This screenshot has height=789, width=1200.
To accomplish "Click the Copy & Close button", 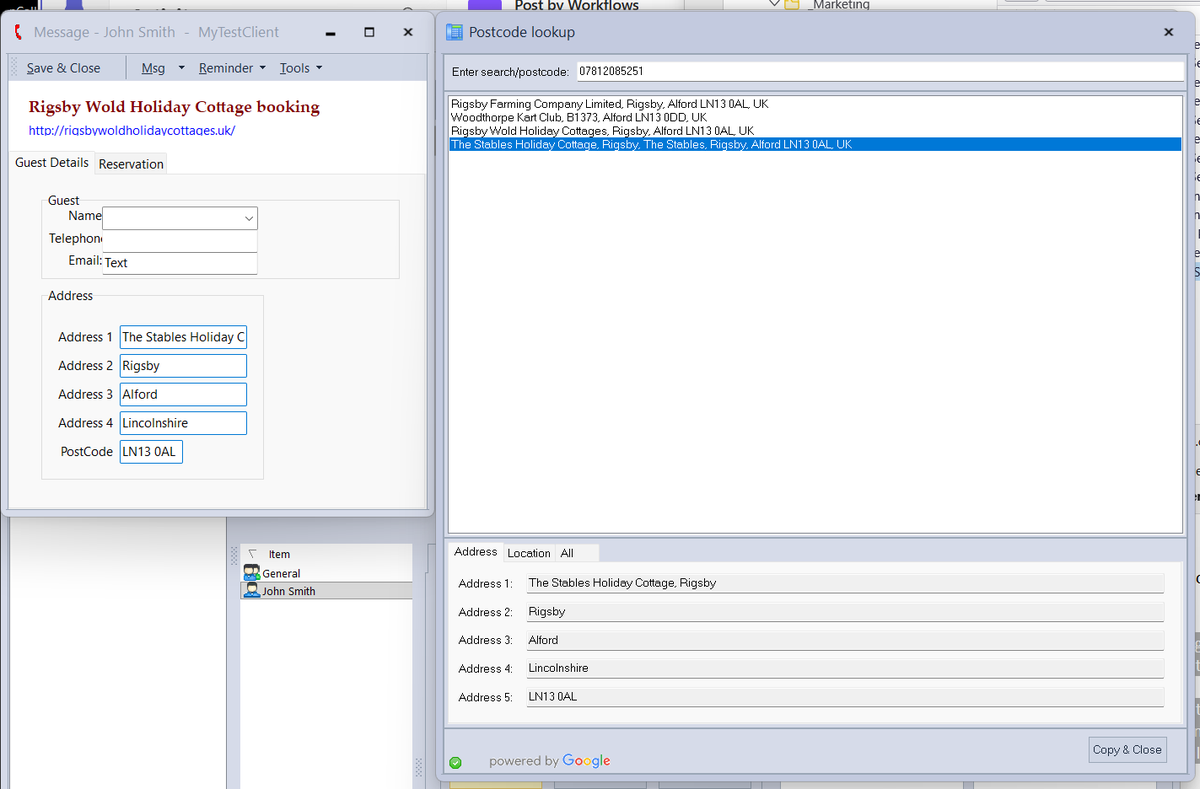I will pyautogui.click(x=1127, y=749).
